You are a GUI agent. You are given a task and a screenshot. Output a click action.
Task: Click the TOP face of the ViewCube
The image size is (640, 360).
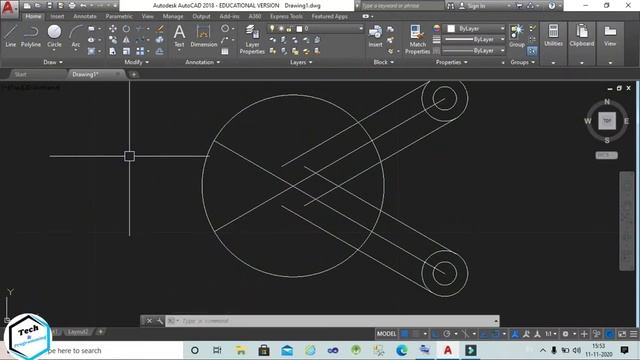(607, 121)
